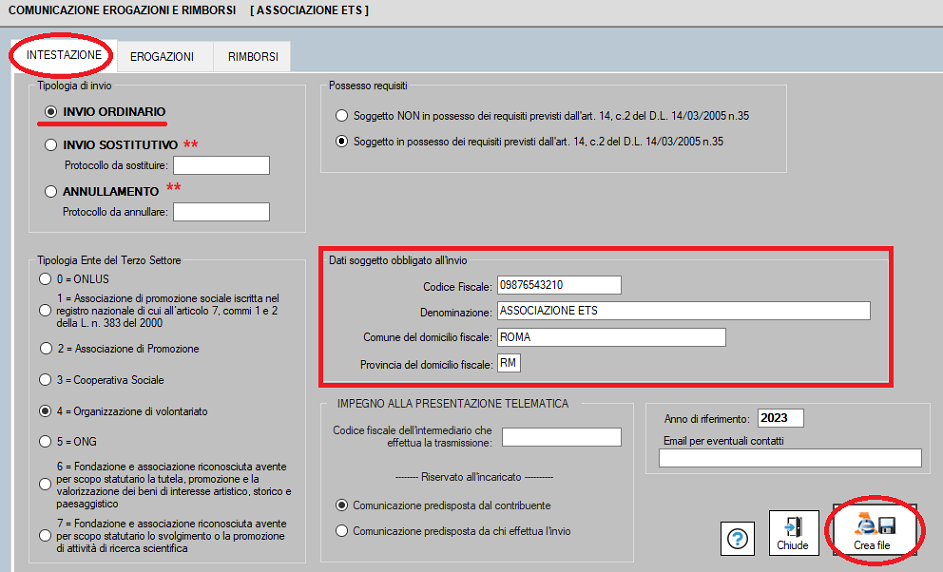Select 4 = Organizzazione di volontariato

coord(45,411)
